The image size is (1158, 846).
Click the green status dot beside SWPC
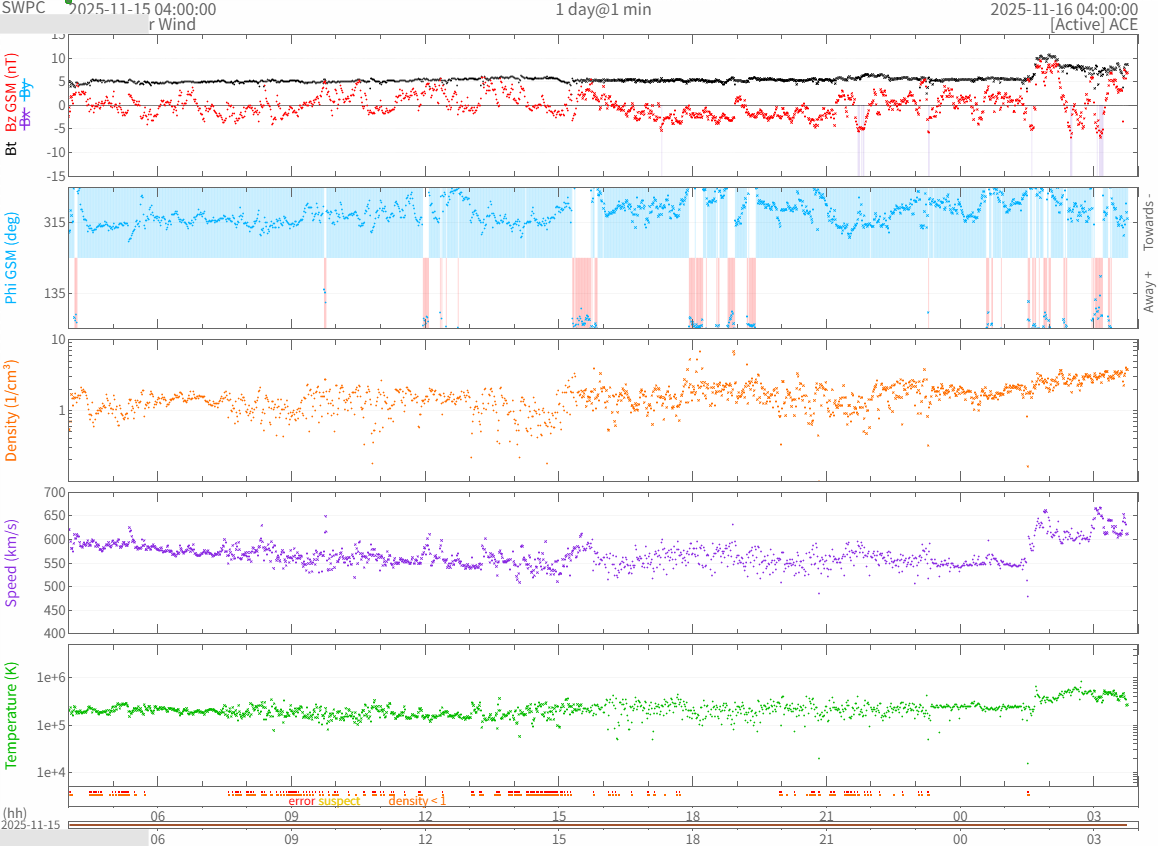click(x=69, y=2)
